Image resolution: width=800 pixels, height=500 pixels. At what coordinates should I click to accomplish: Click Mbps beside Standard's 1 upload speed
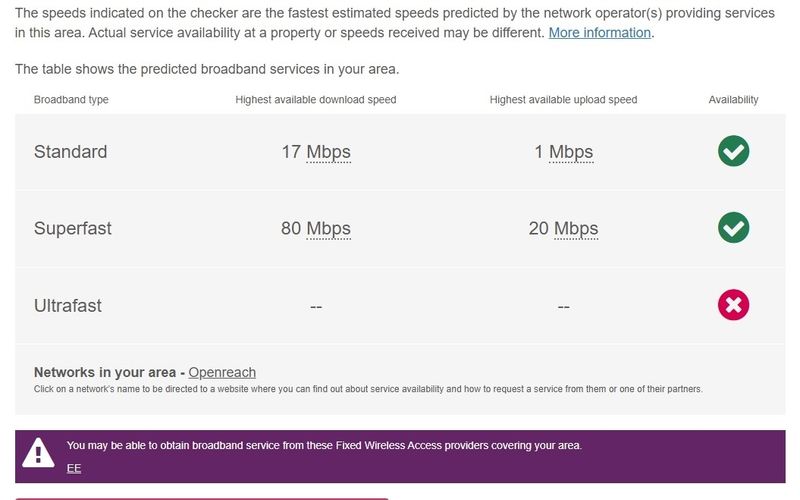570,152
